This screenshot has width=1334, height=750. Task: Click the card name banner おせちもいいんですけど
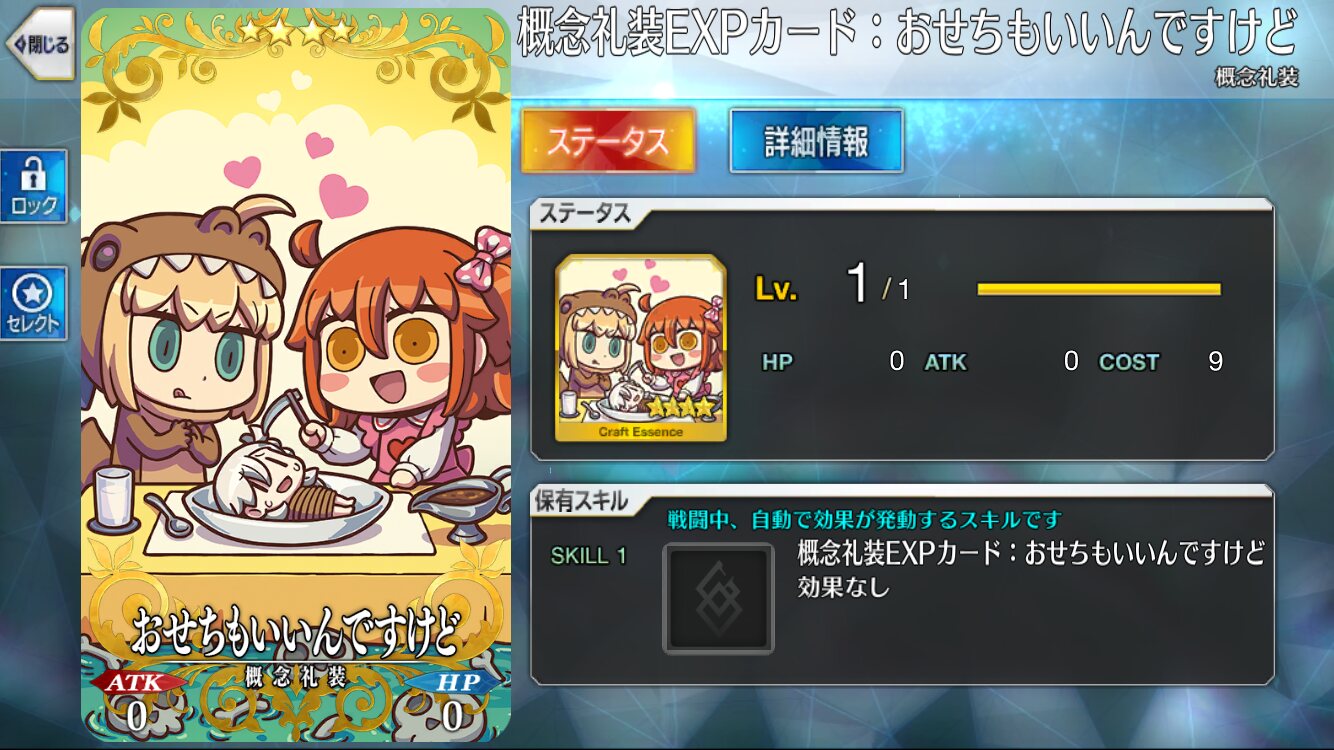(x=296, y=632)
